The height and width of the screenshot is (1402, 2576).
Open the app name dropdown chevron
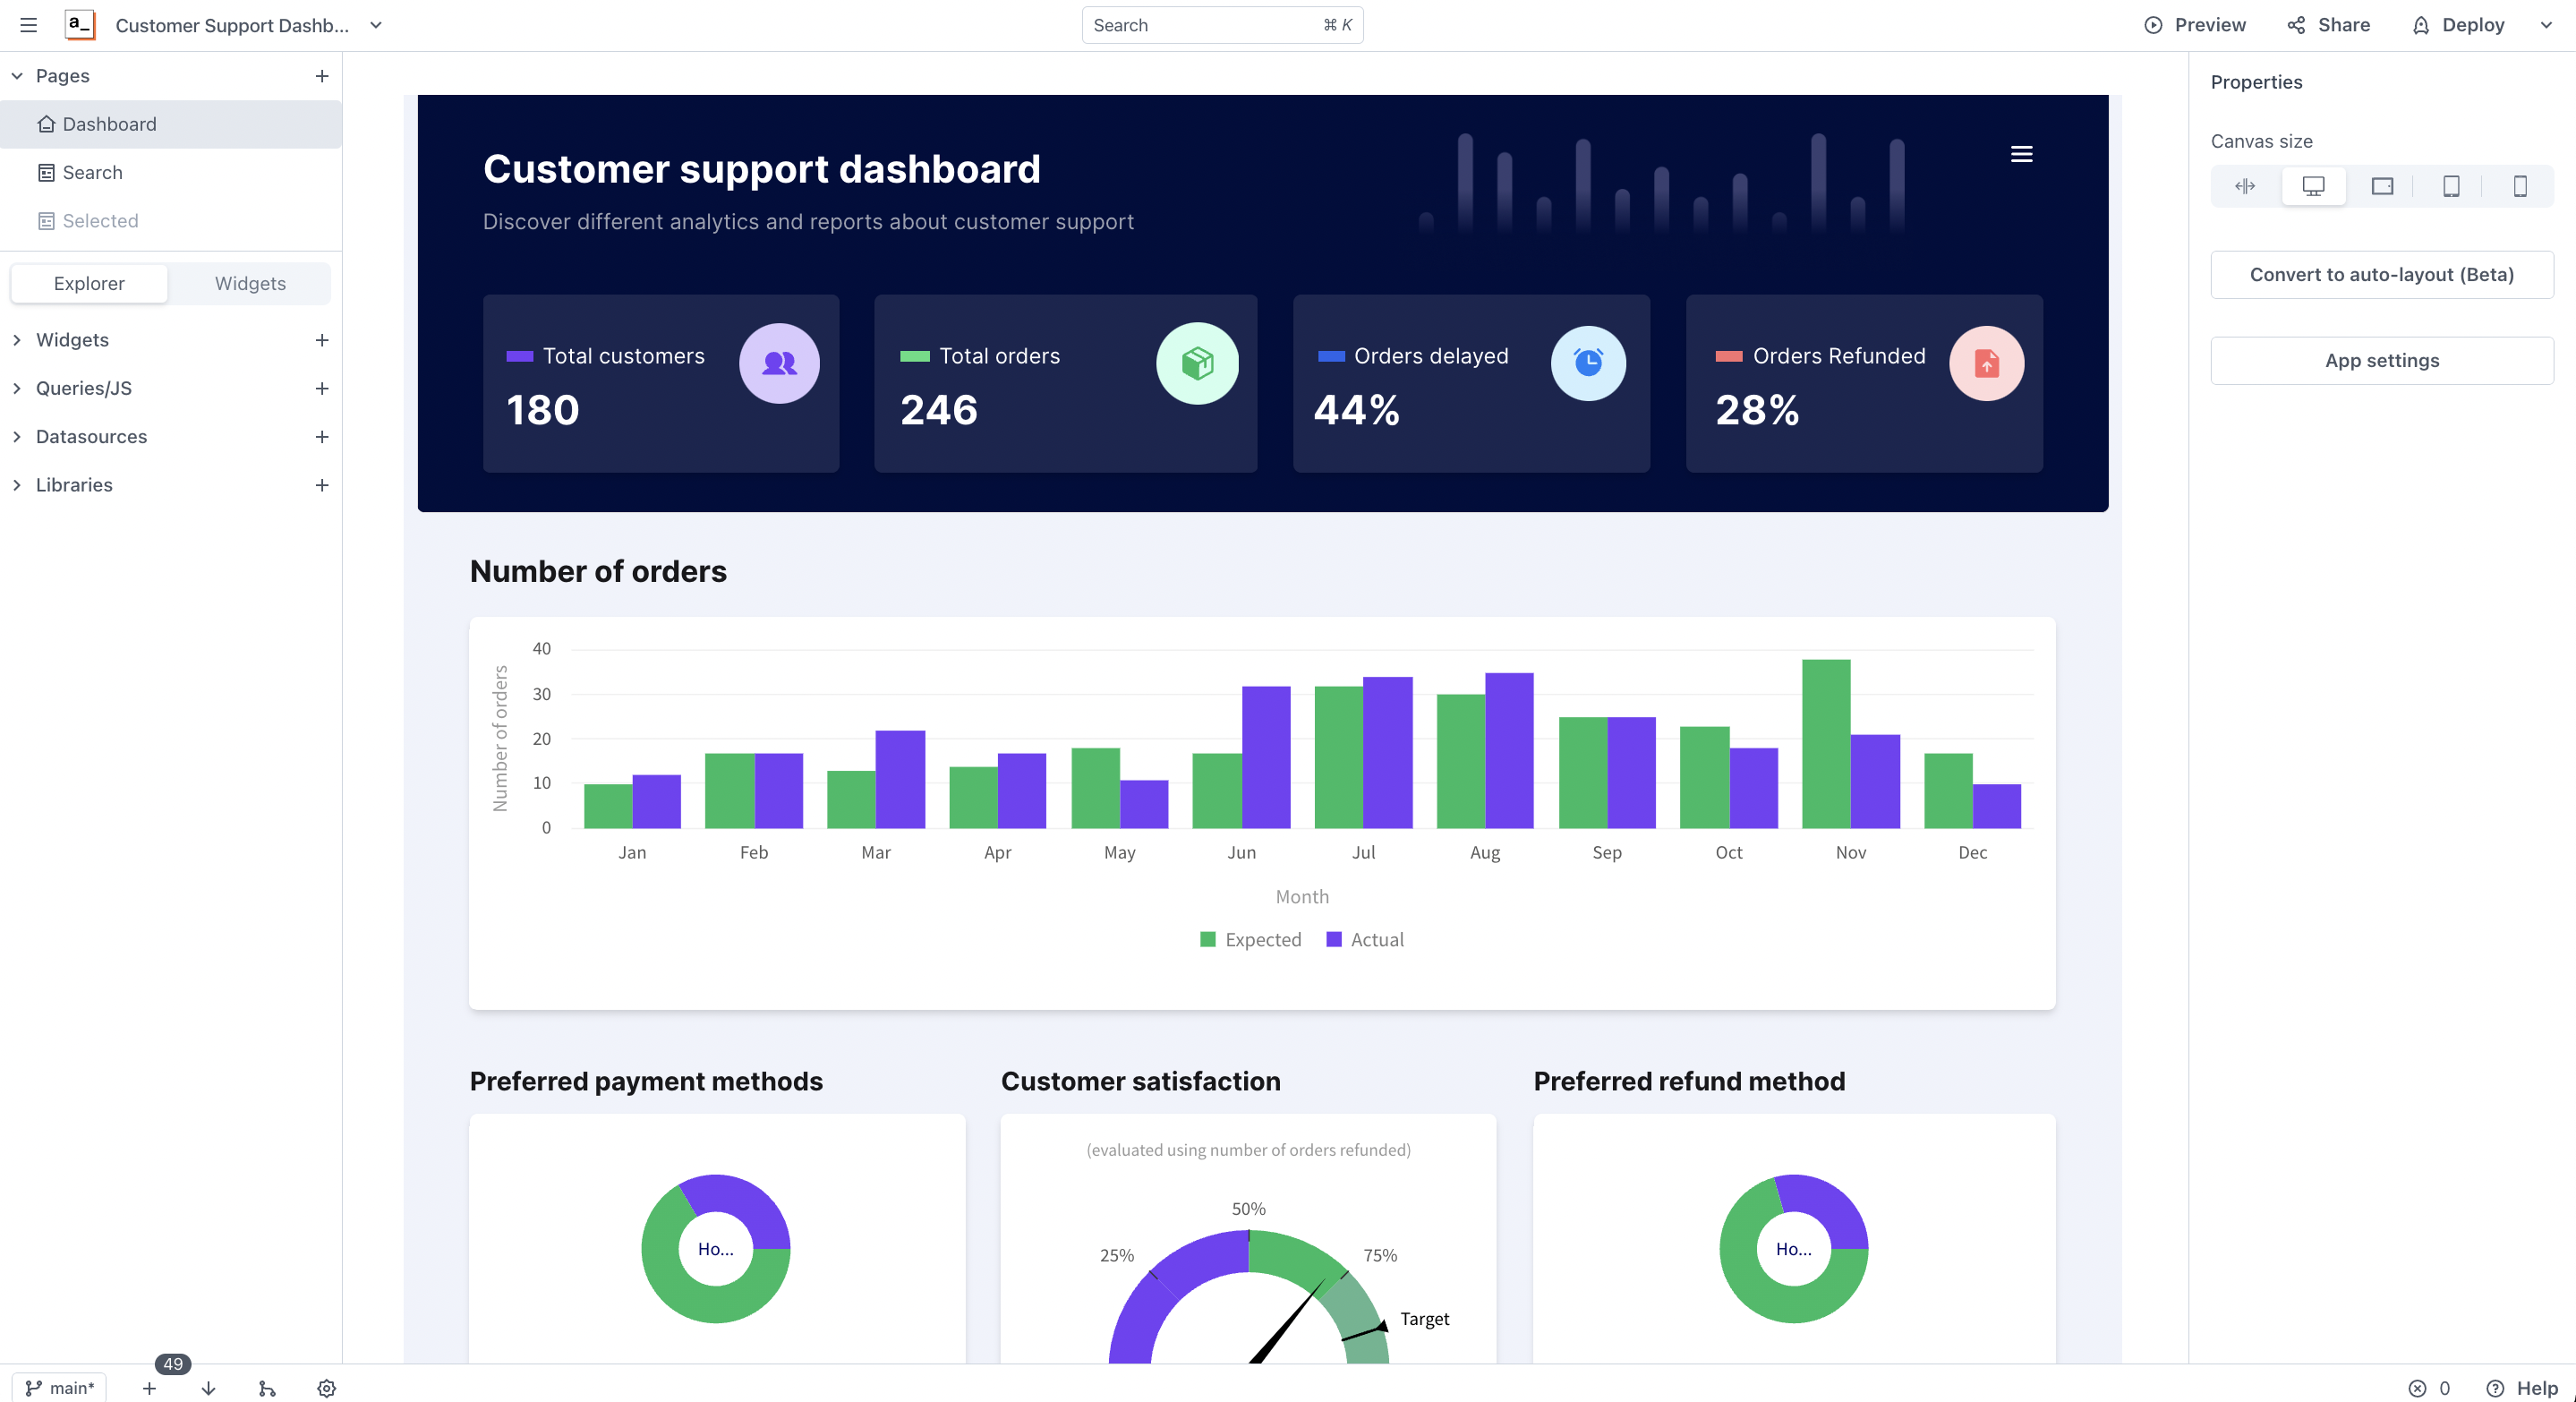376,25
